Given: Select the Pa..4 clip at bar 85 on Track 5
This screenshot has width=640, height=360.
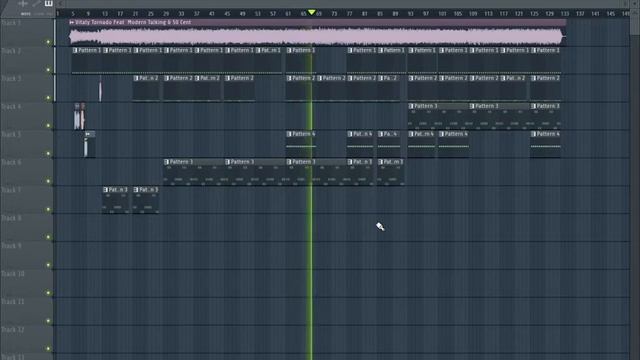Looking at the screenshot, I should 389,144.
